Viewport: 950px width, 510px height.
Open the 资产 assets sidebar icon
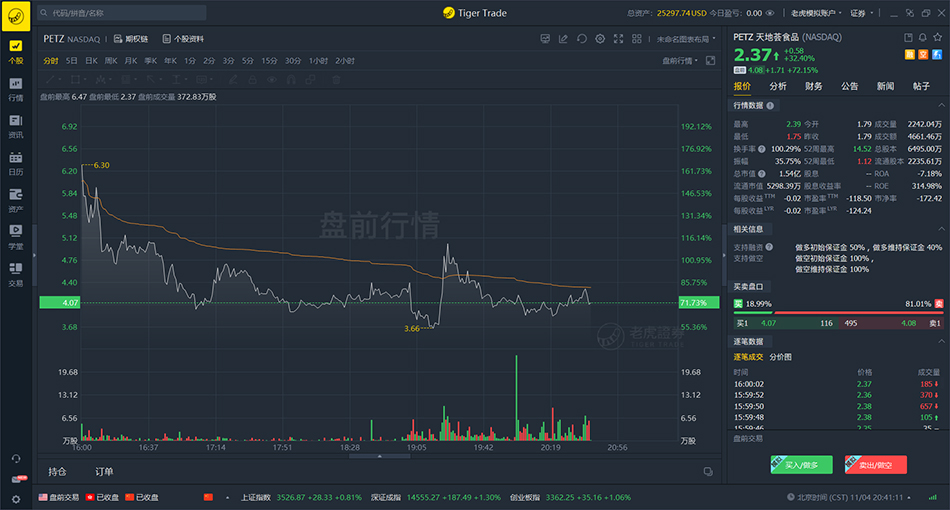(x=16, y=200)
